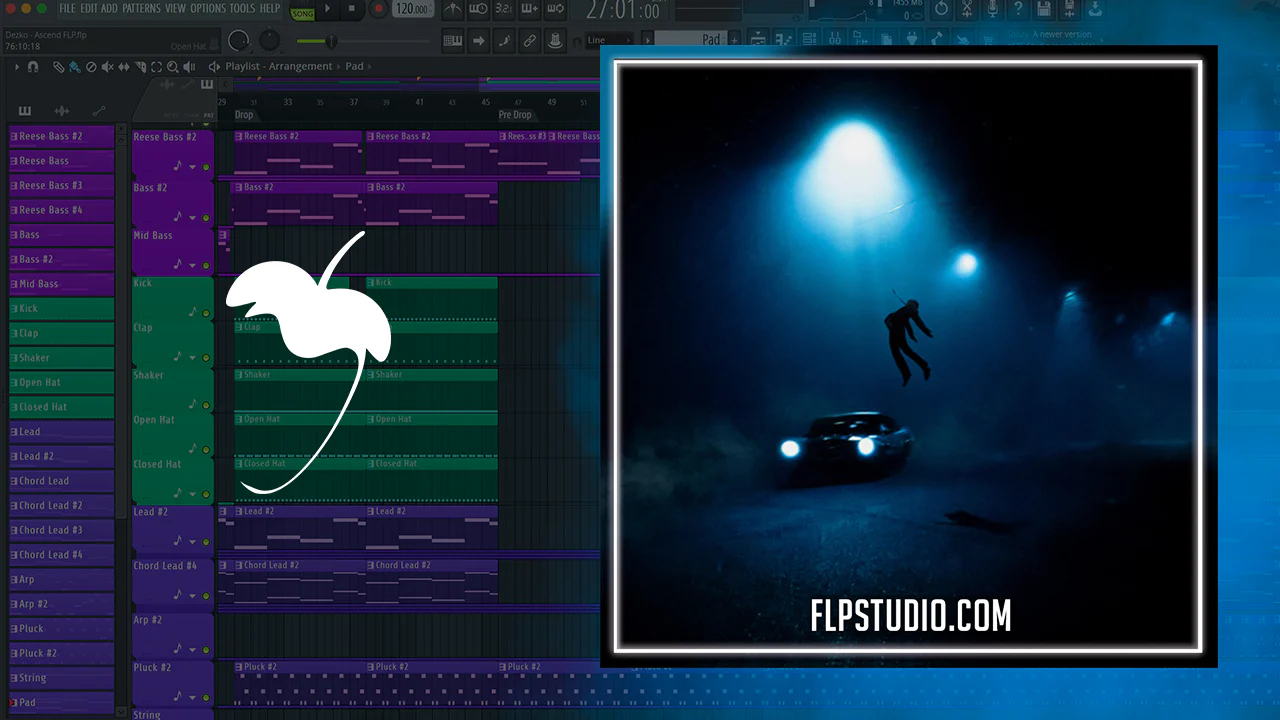Viewport: 1280px width, 720px height.
Task: Open the ADD menu
Action: pyautogui.click(x=109, y=8)
